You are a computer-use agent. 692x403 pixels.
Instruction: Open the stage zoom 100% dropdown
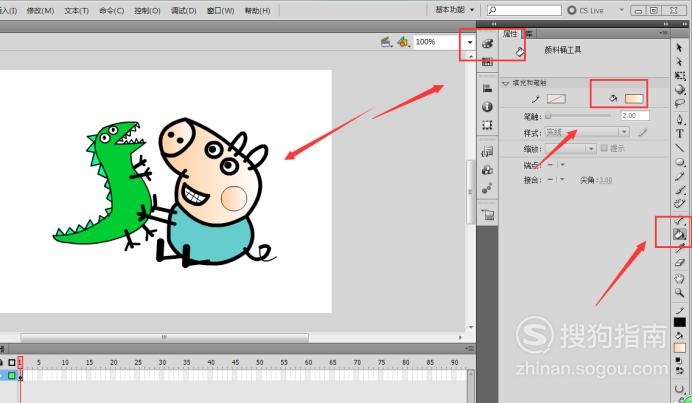tap(470, 42)
